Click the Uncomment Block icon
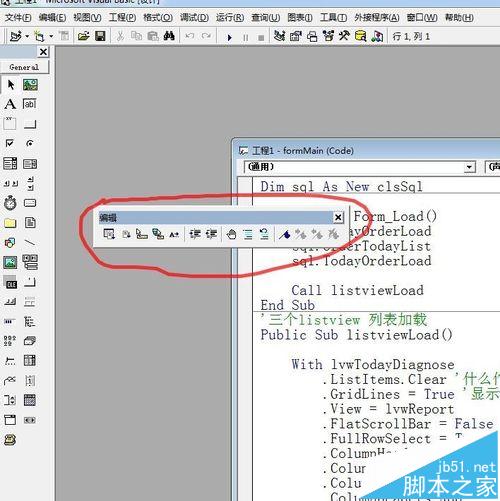The image size is (500, 501). coord(264,234)
